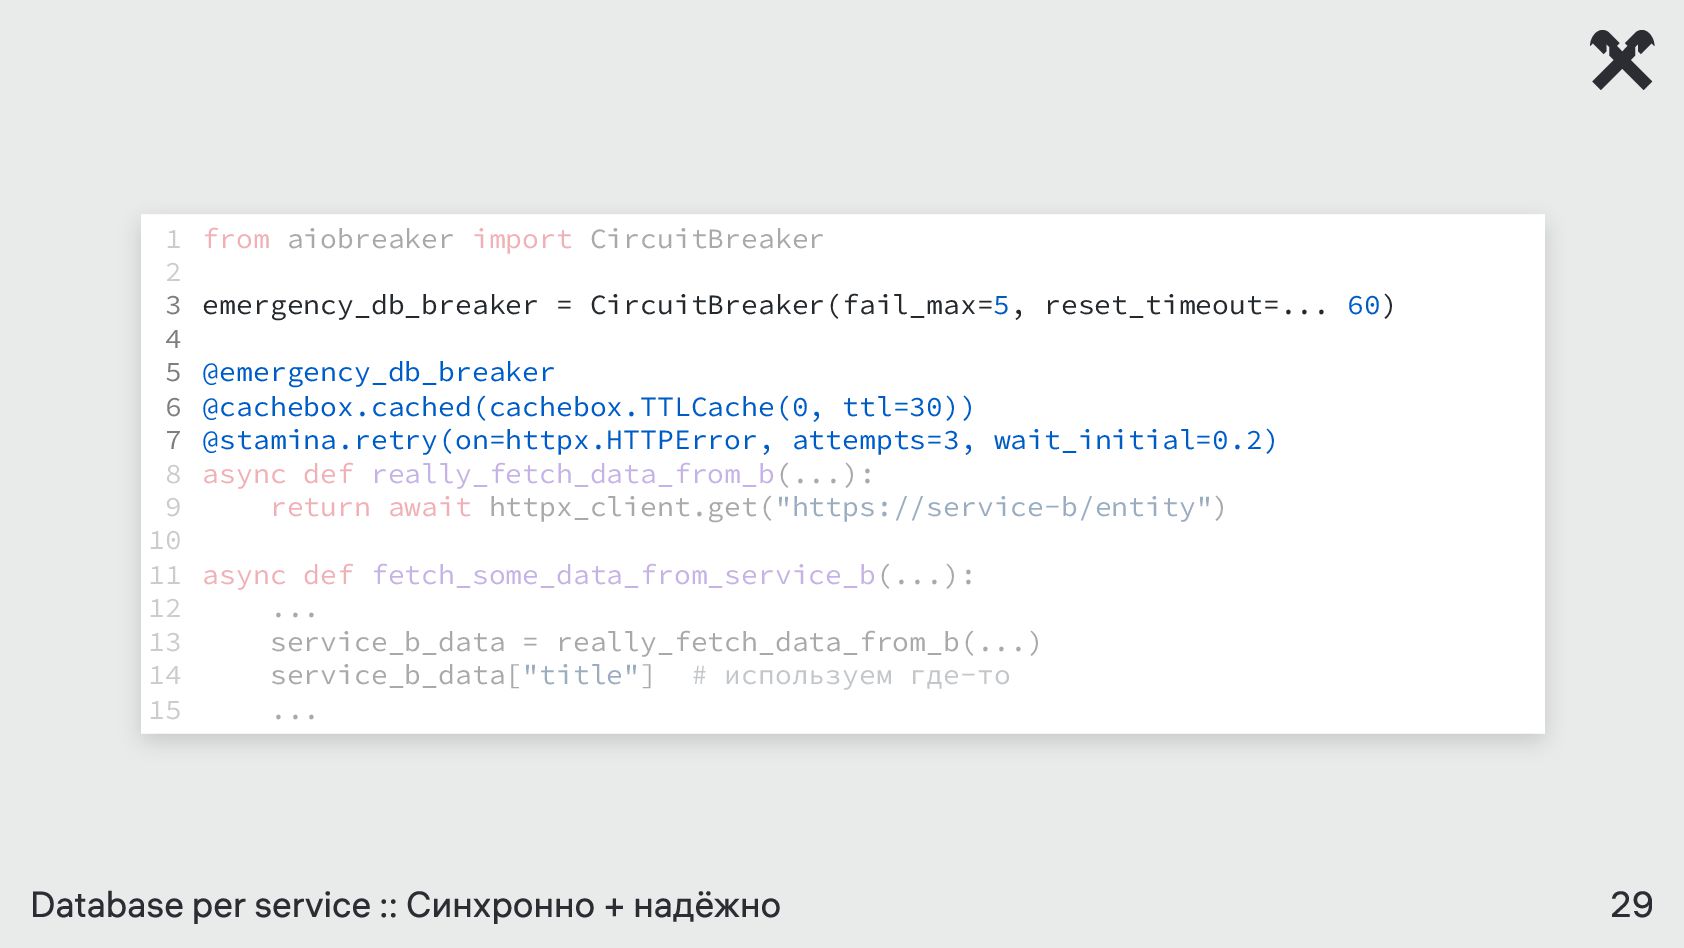Viewport: 1684px width, 948px height.
Task: Click the 'ttl=30' argument
Action: pyautogui.click(x=892, y=407)
